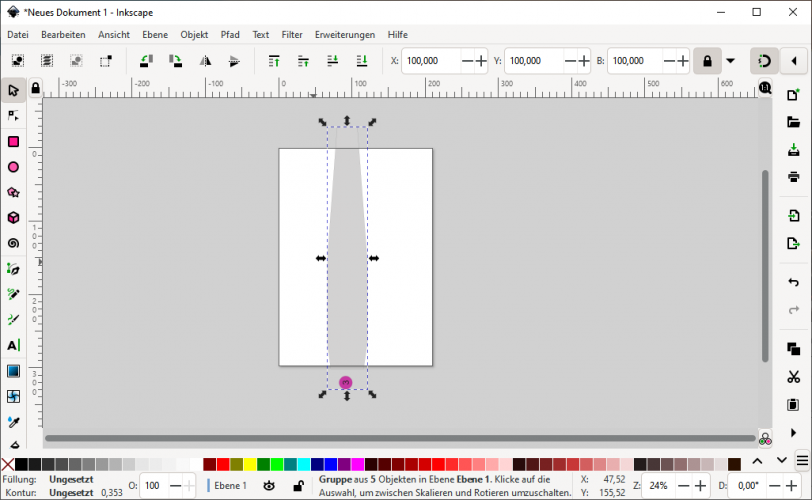The height and width of the screenshot is (500, 812).
Task: Open the palette options menu
Action: coord(803,460)
